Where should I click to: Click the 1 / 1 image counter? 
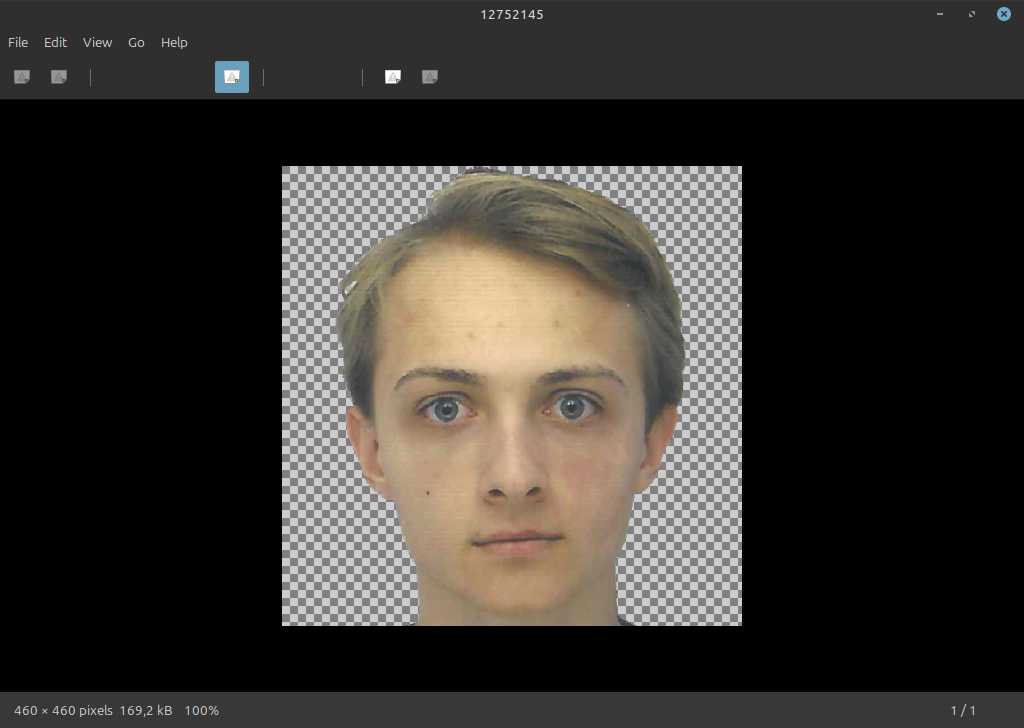click(963, 710)
